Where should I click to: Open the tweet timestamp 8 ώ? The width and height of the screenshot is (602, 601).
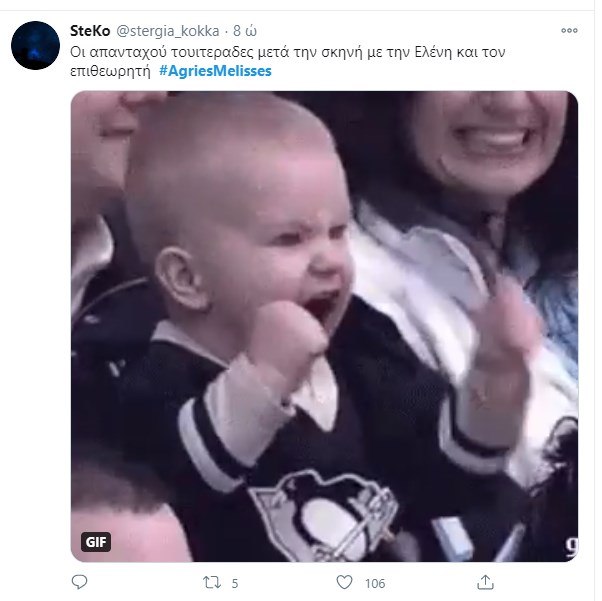point(245,31)
